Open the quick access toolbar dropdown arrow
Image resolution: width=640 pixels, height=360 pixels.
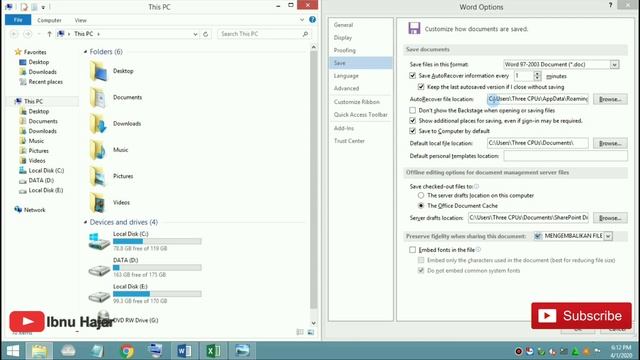pyautogui.click(x=43, y=7)
